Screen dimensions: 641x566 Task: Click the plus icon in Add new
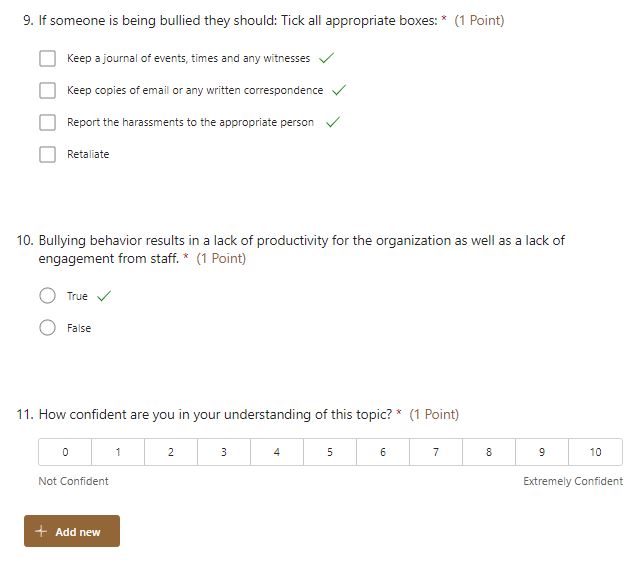coord(41,531)
